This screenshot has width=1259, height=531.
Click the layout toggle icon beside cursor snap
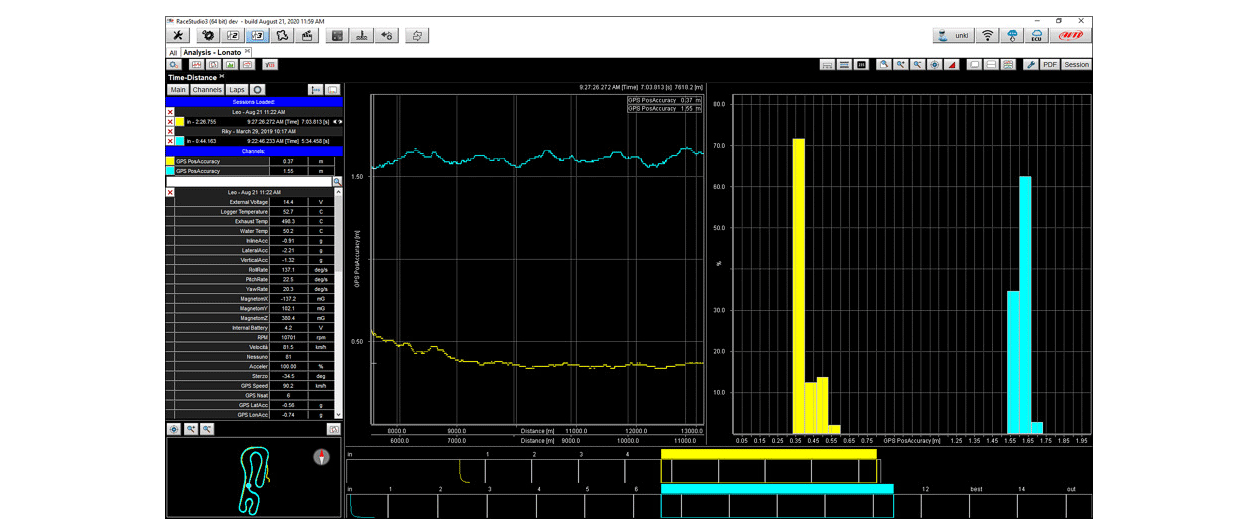click(x=333, y=90)
